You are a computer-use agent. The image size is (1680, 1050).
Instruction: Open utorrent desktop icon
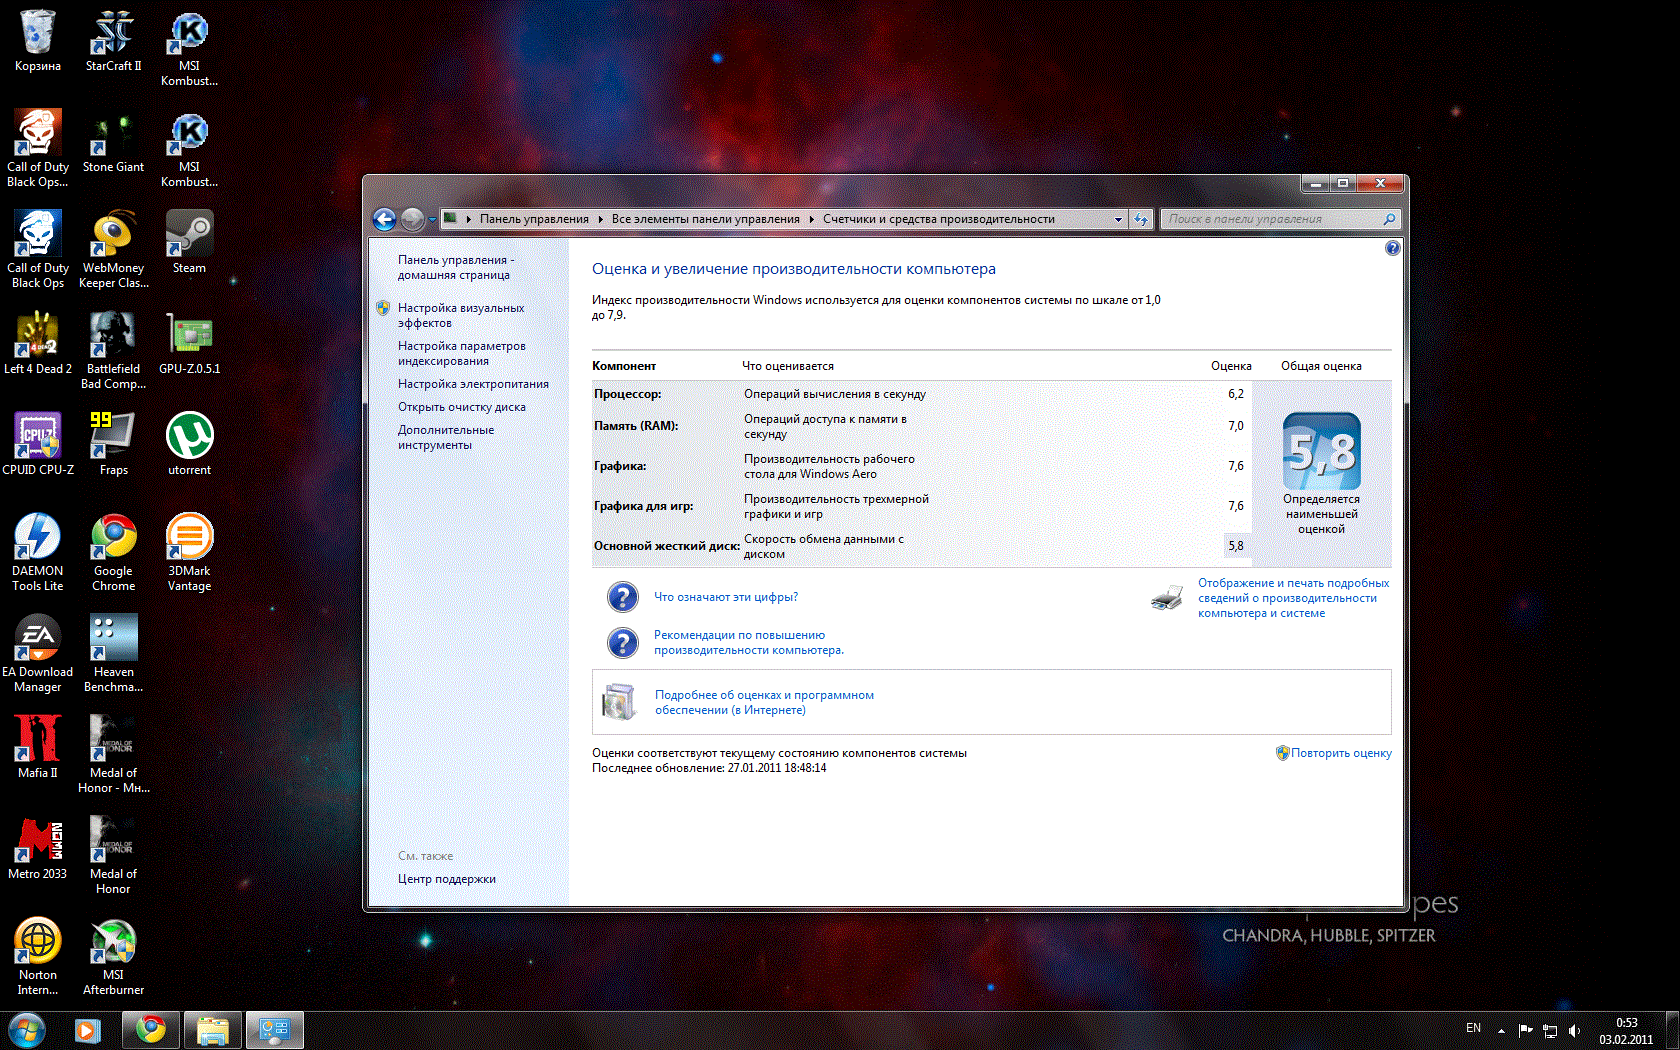[189, 444]
